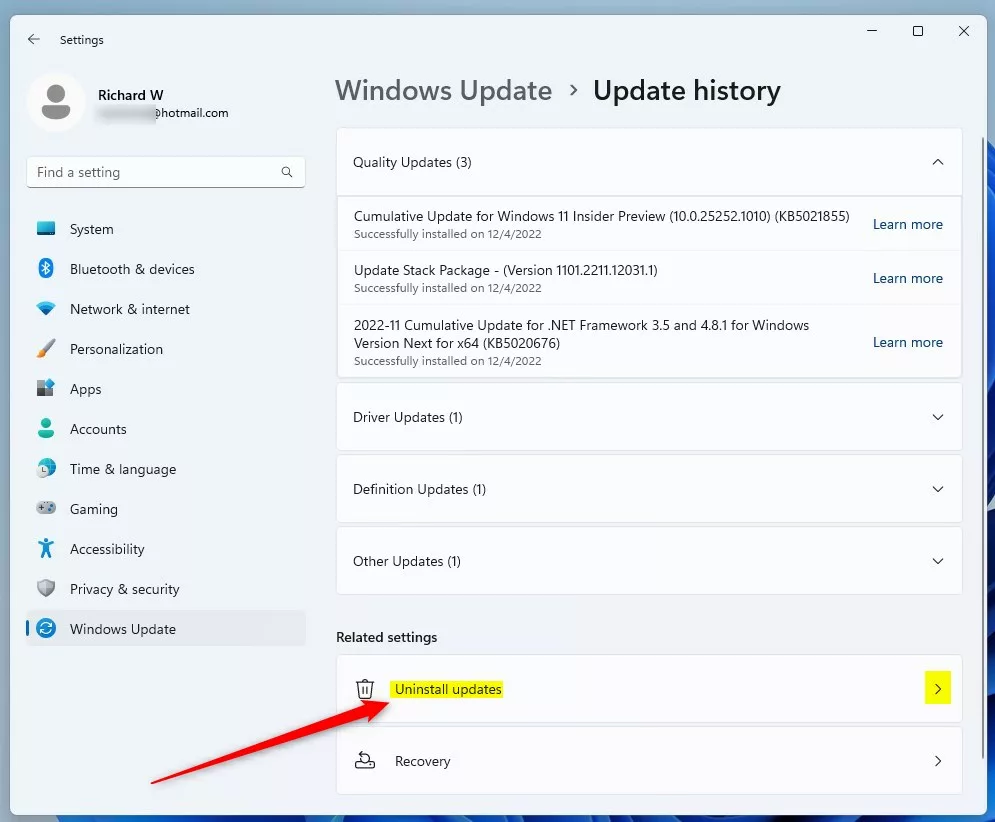This screenshot has width=995, height=822.
Task: Click the Personalization paintbrush icon
Action: (46, 349)
